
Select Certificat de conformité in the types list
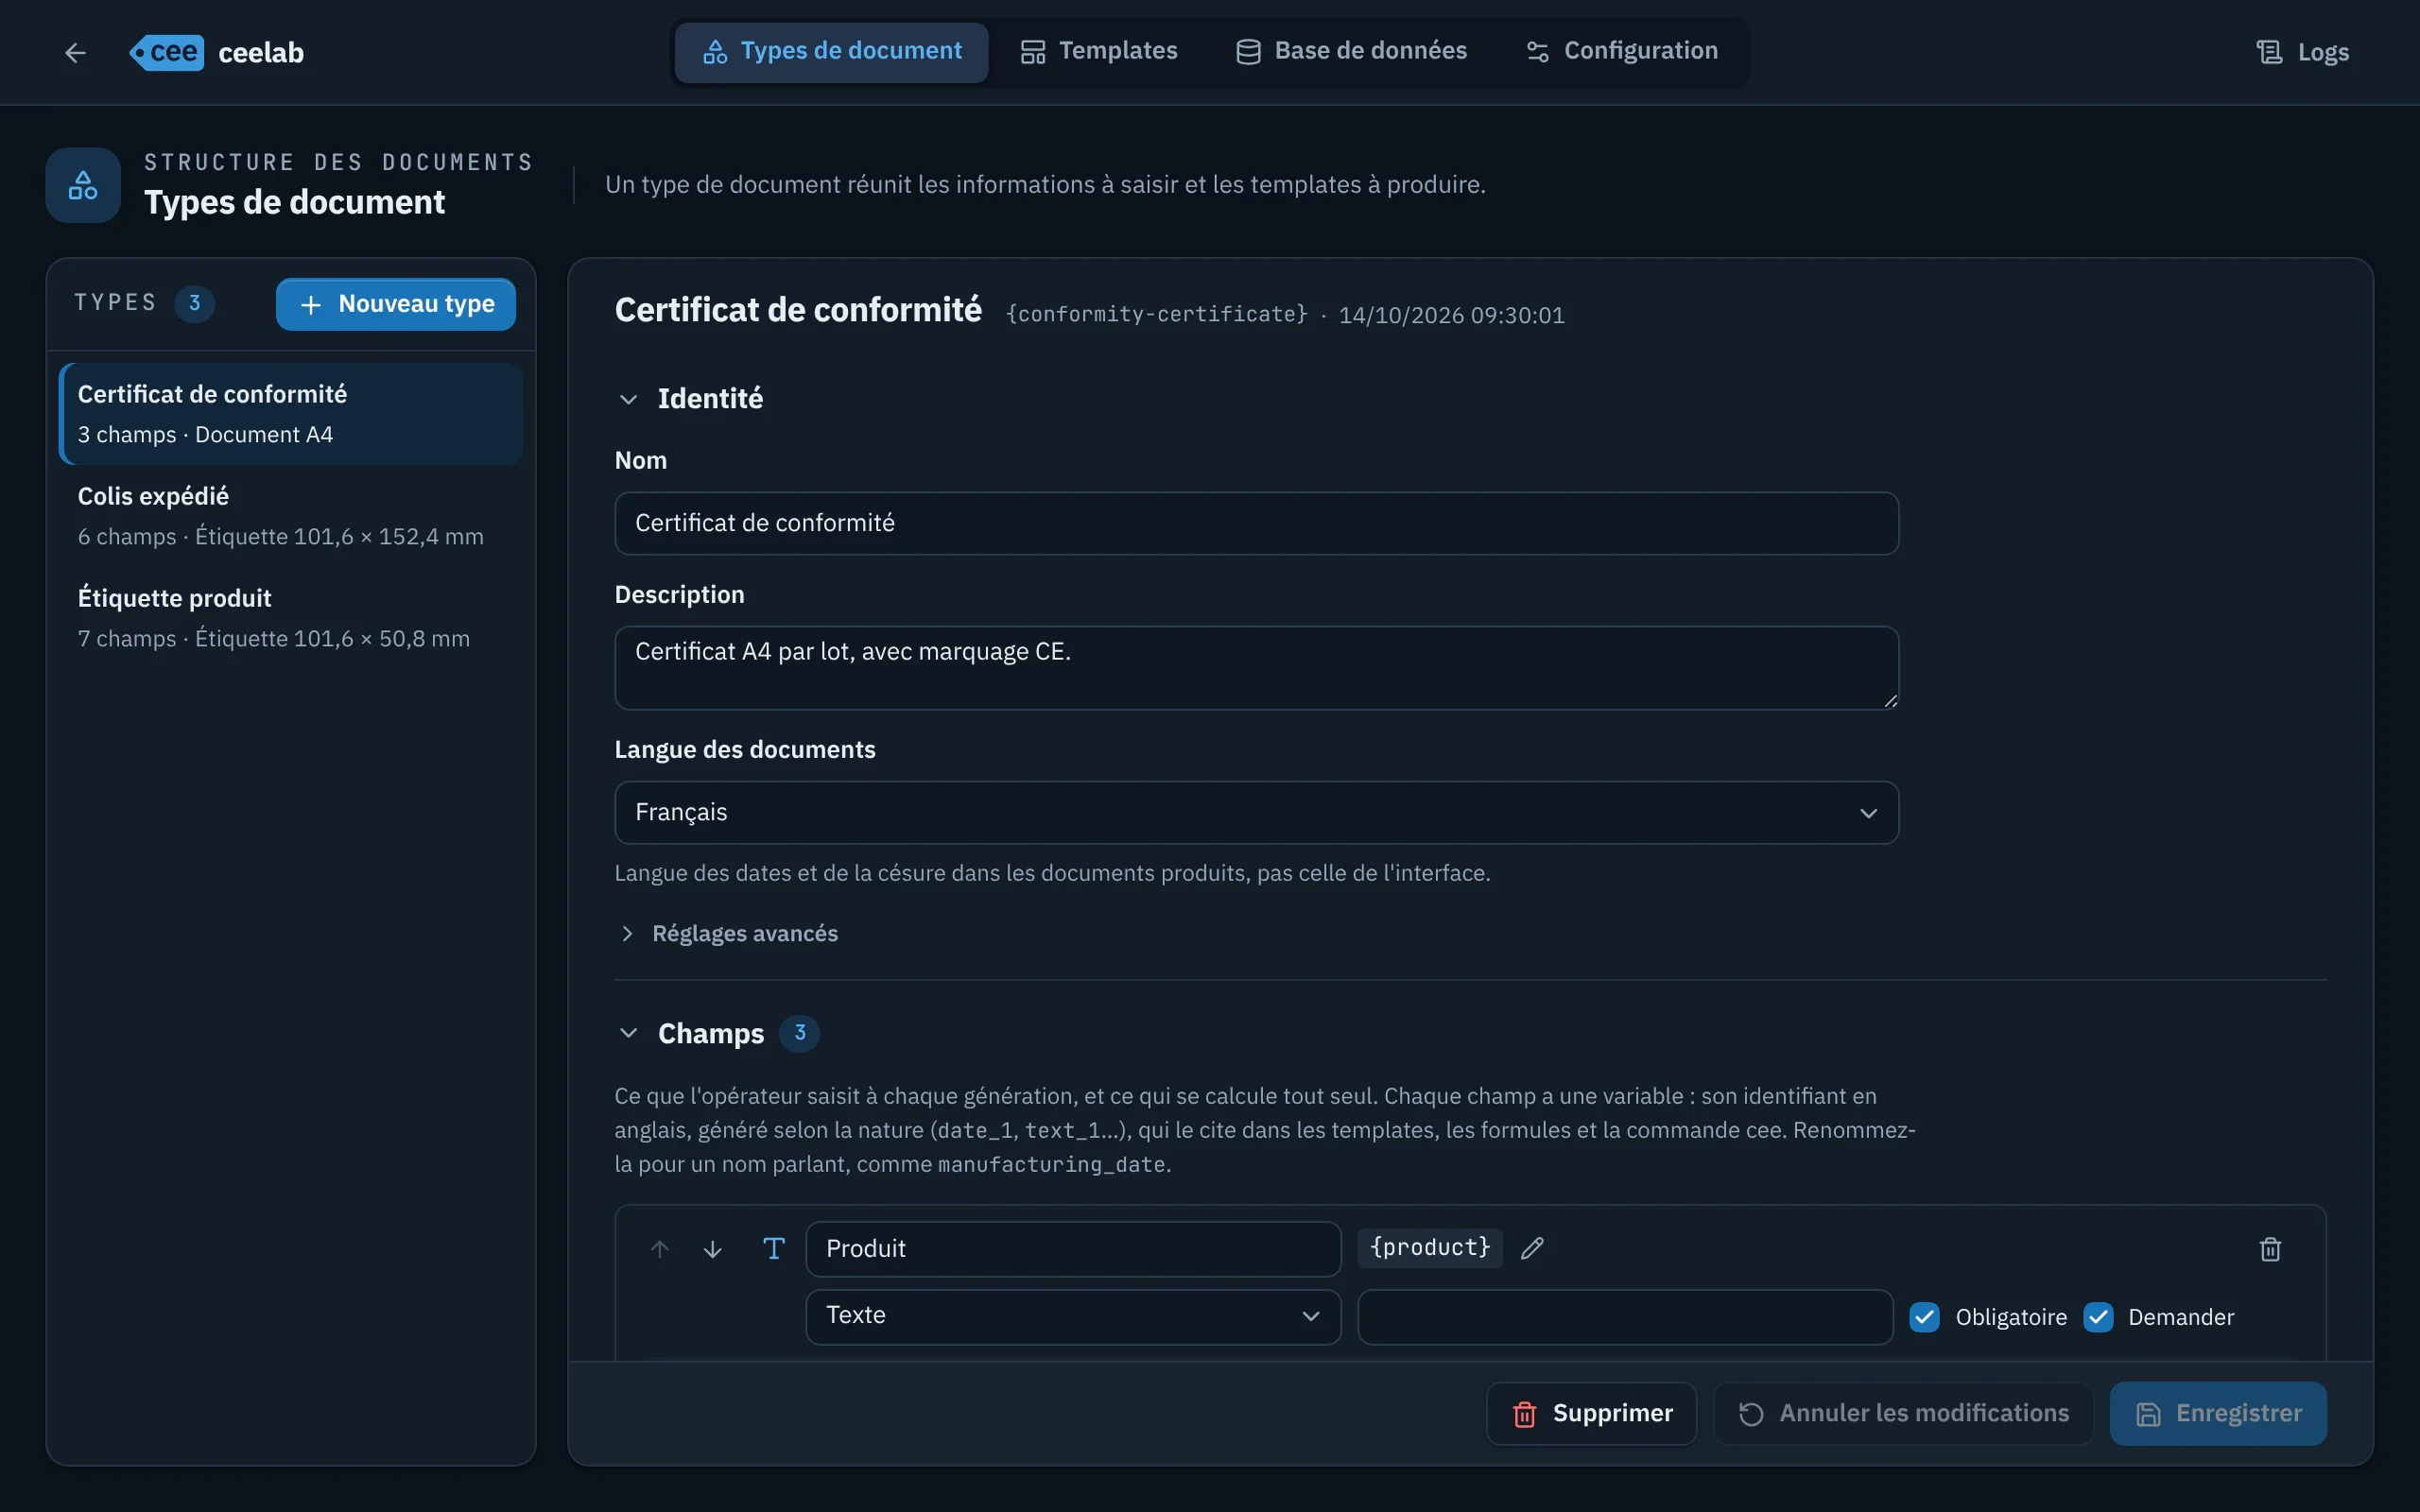tap(291, 414)
